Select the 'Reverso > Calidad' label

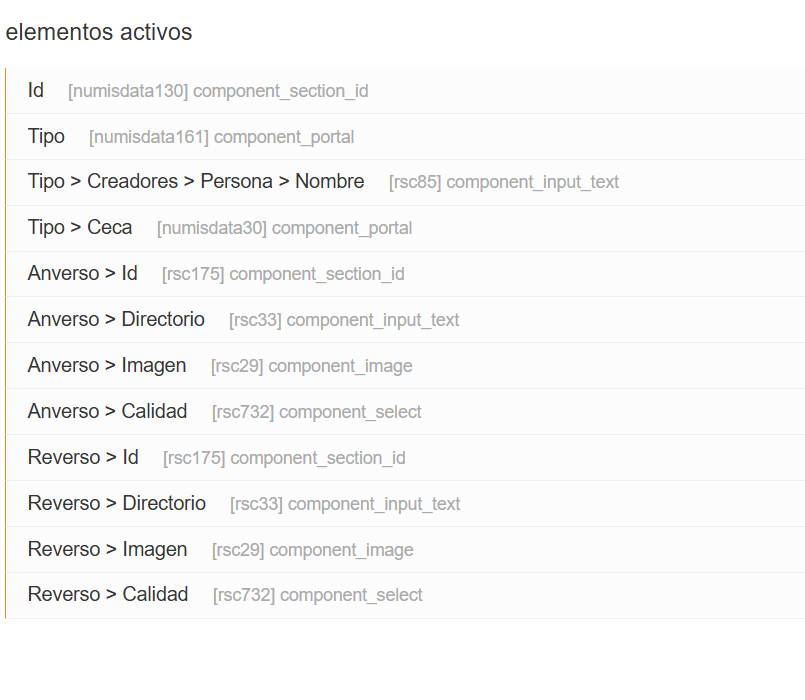pos(108,595)
